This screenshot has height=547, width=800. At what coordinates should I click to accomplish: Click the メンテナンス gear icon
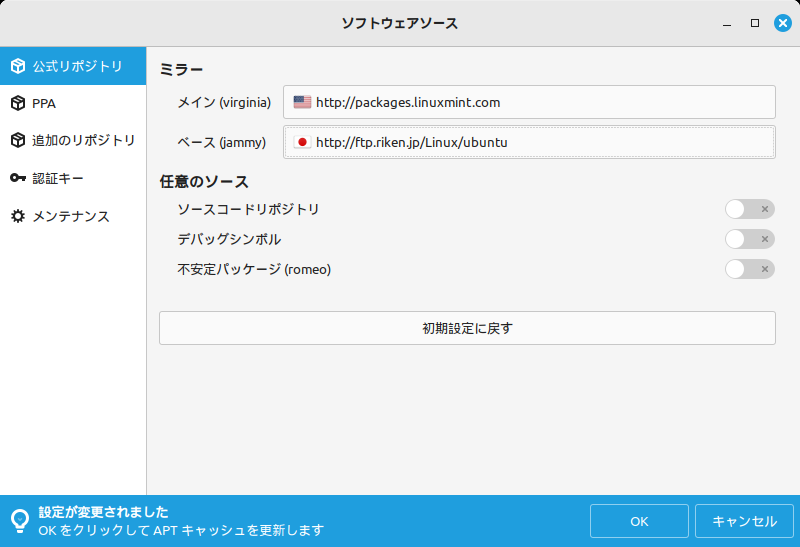click(18, 216)
